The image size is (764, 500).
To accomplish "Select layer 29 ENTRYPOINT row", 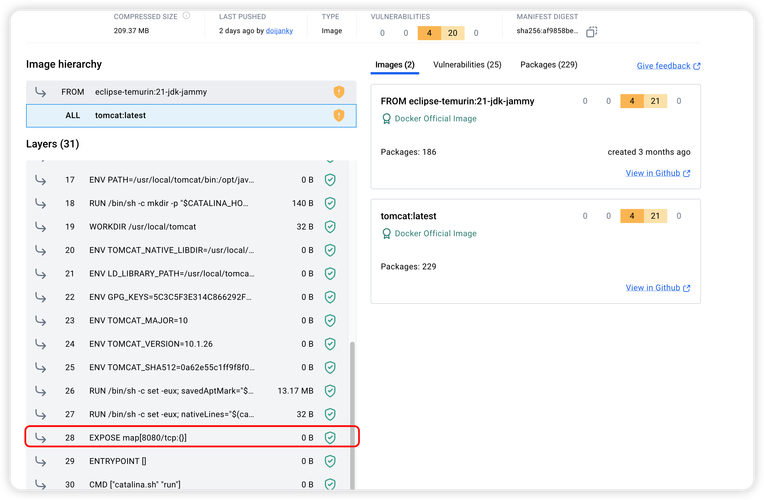I will click(188, 461).
